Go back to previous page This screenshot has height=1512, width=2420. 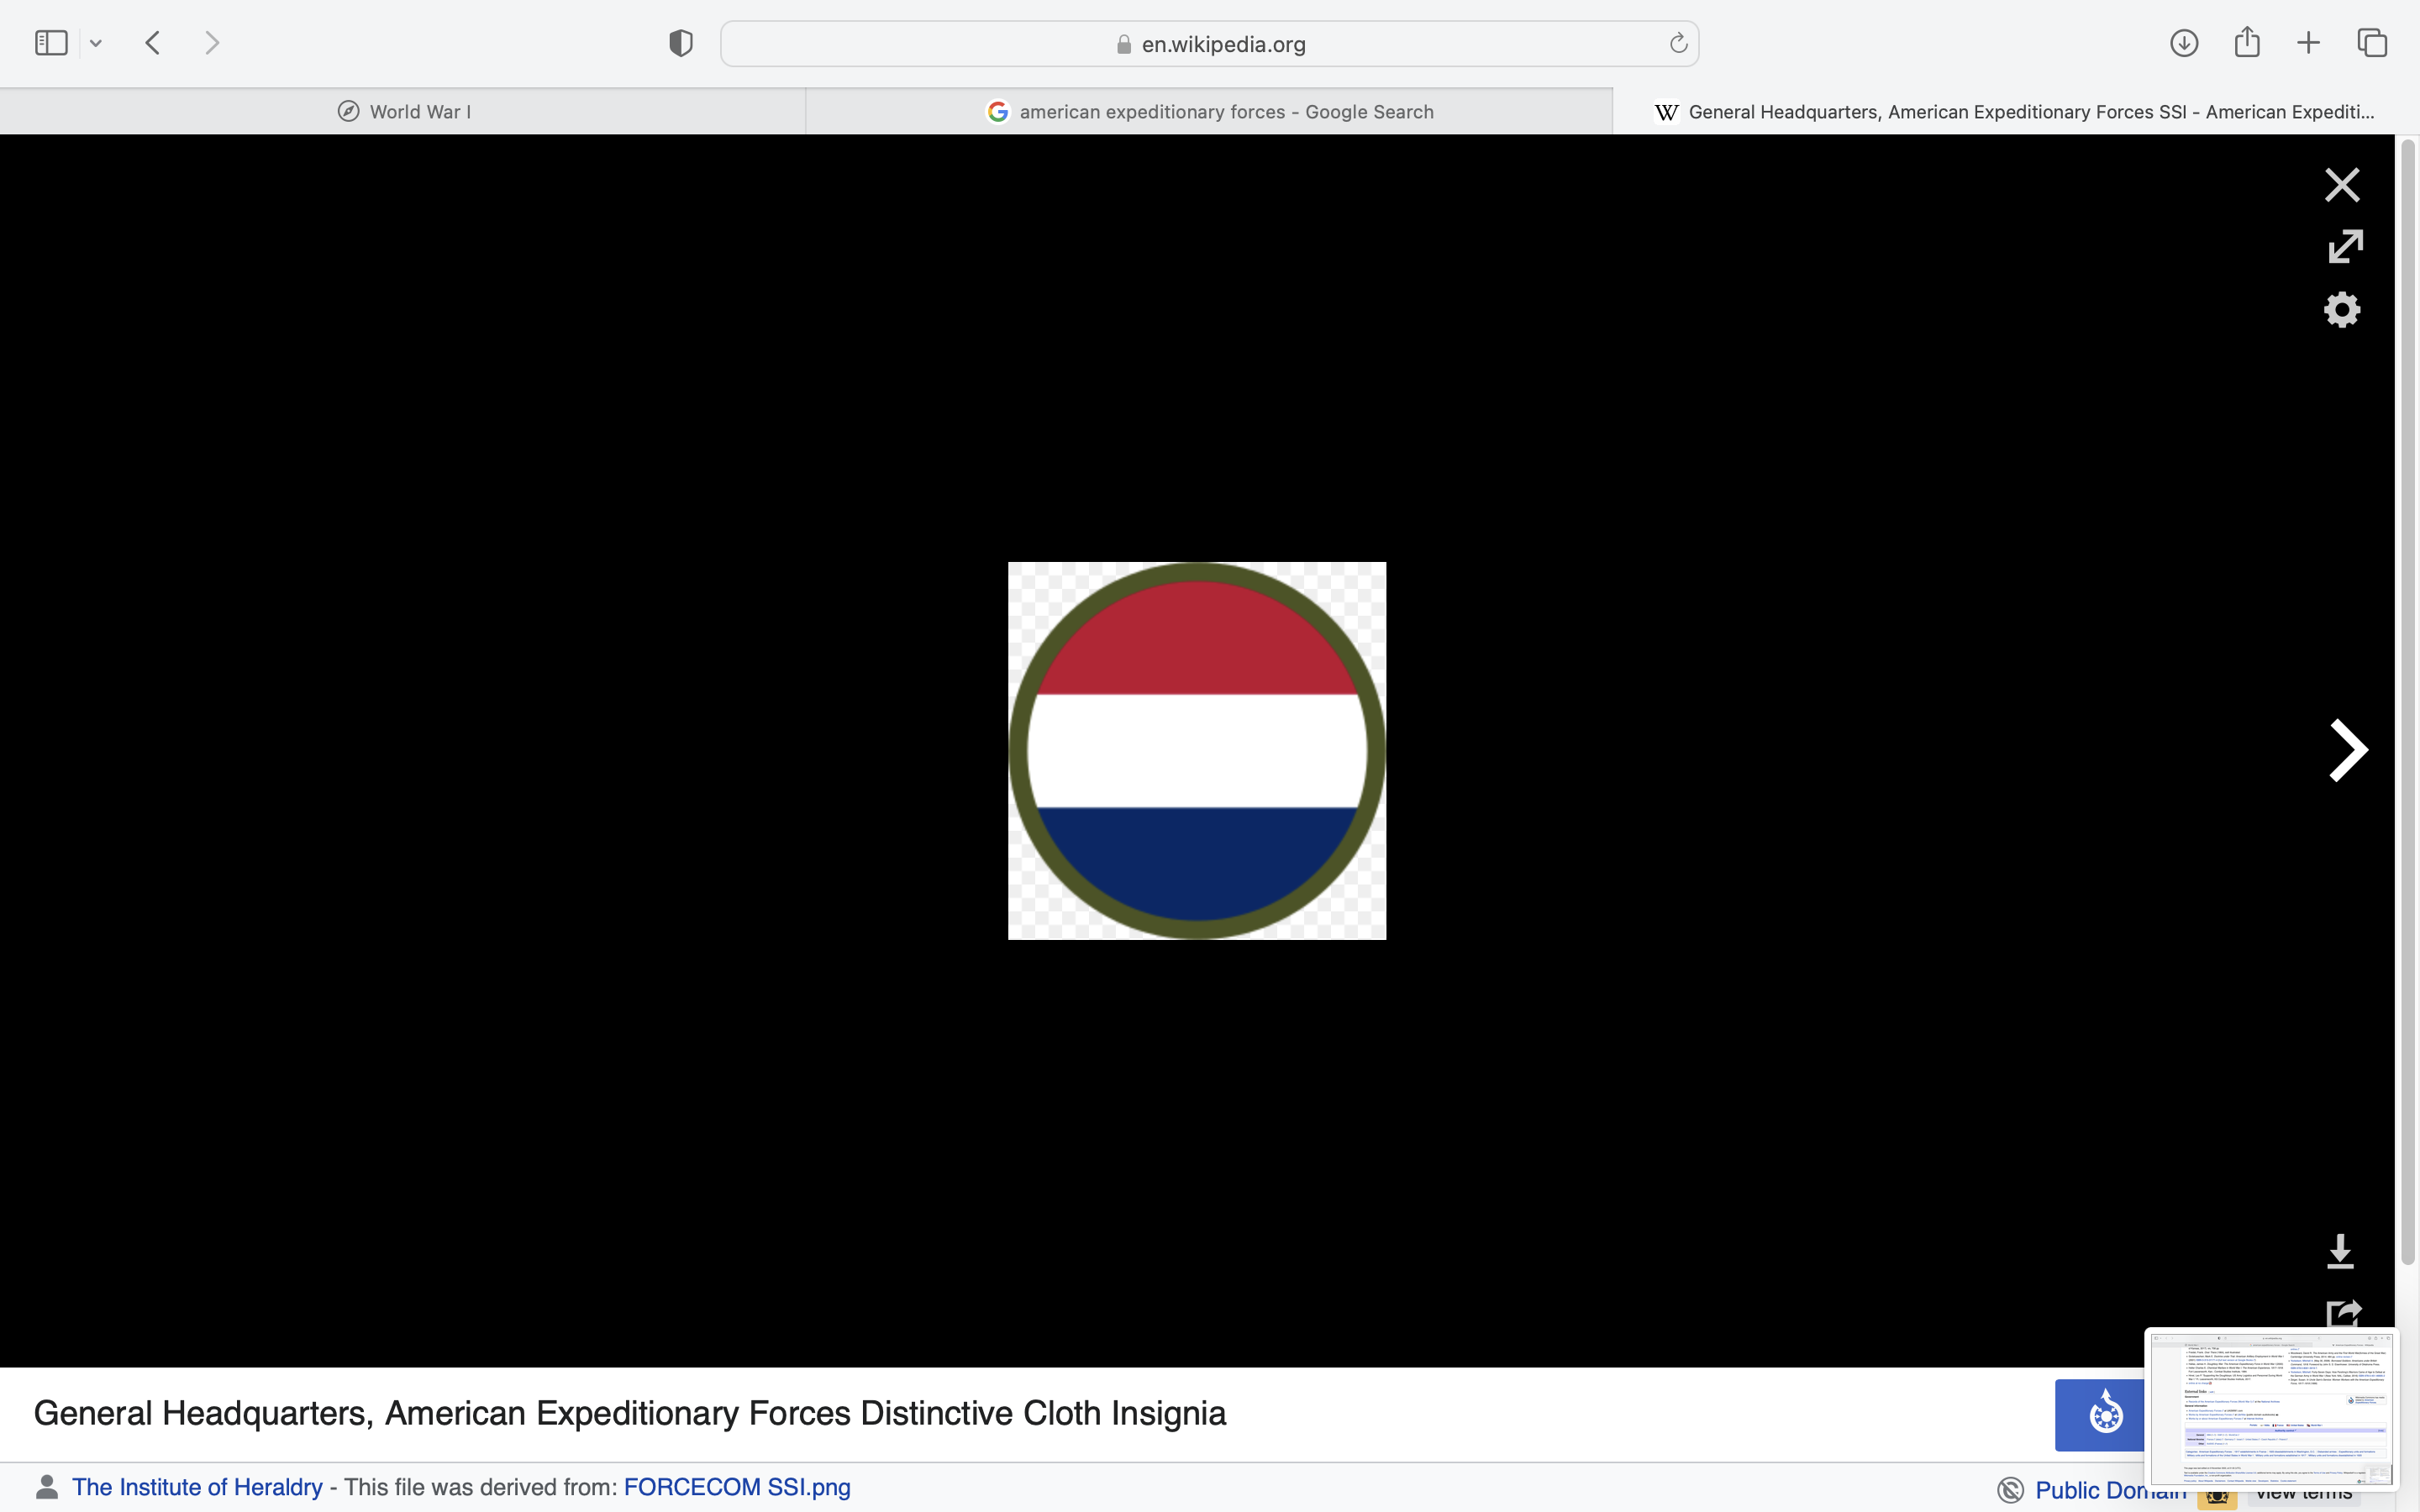(153, 43)
